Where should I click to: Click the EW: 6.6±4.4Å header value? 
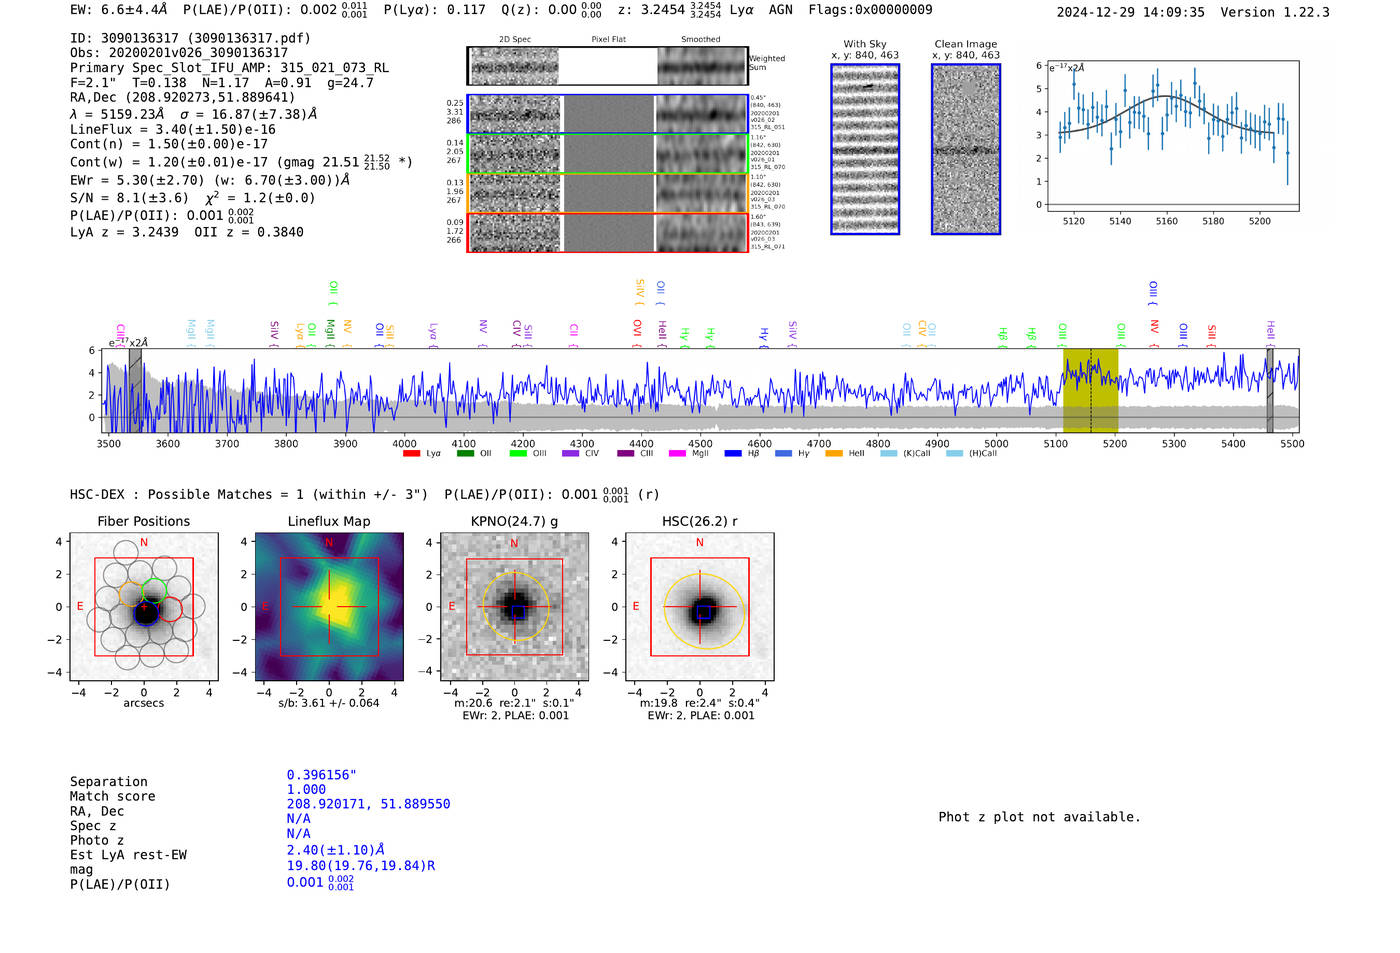click(x=119, y=10)
